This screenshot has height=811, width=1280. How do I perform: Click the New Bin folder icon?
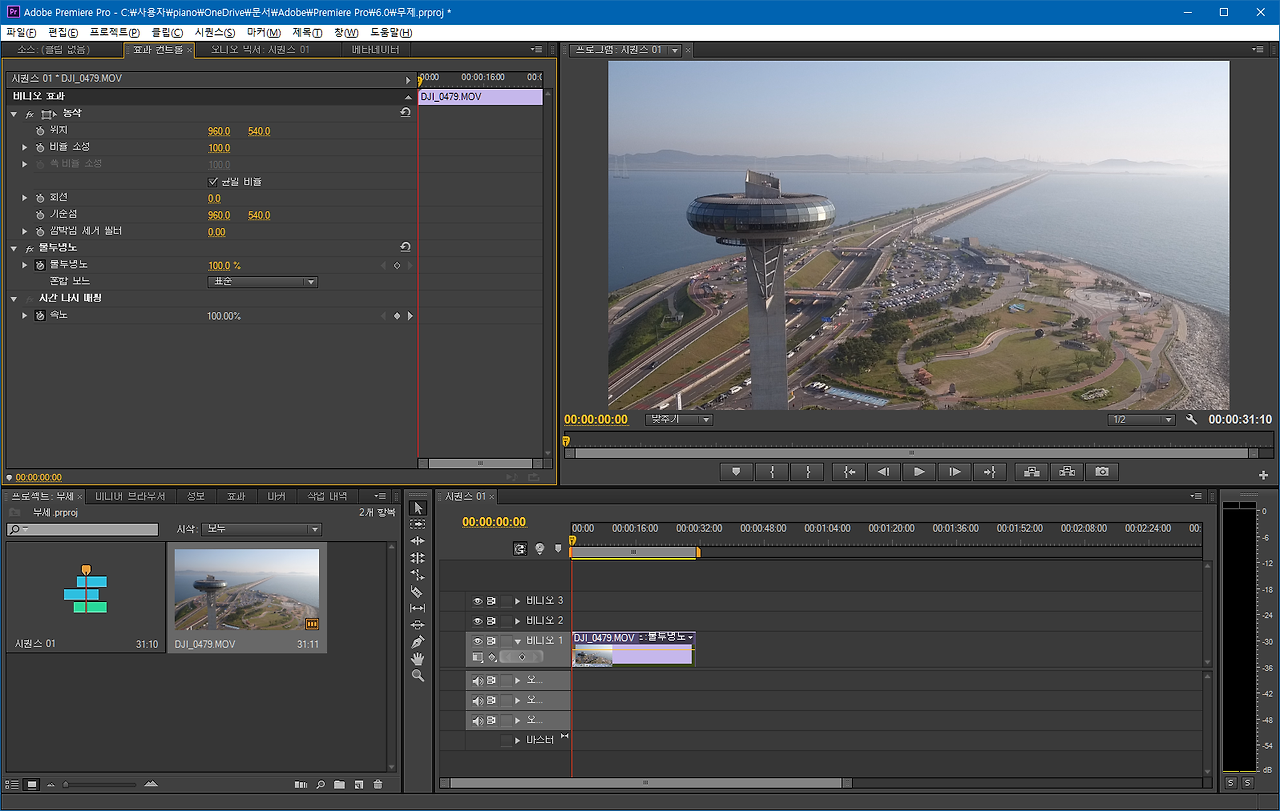click(339, 785)
